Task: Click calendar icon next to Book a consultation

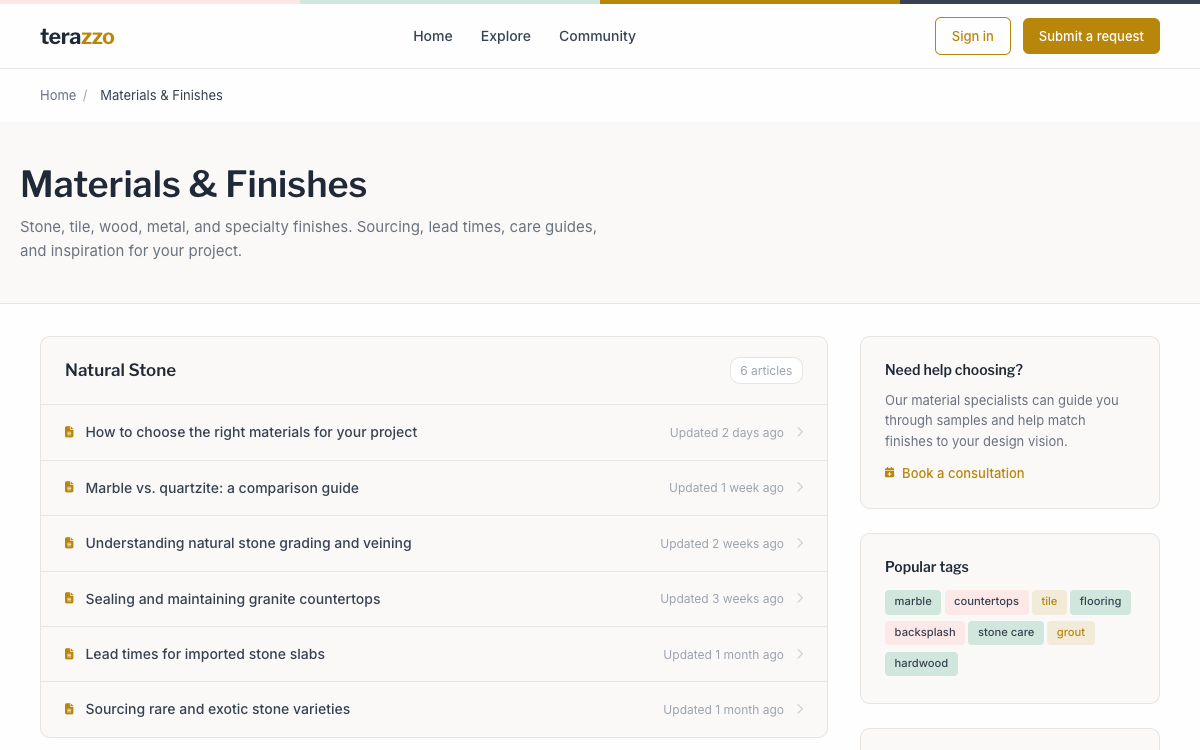Action: 890,473
